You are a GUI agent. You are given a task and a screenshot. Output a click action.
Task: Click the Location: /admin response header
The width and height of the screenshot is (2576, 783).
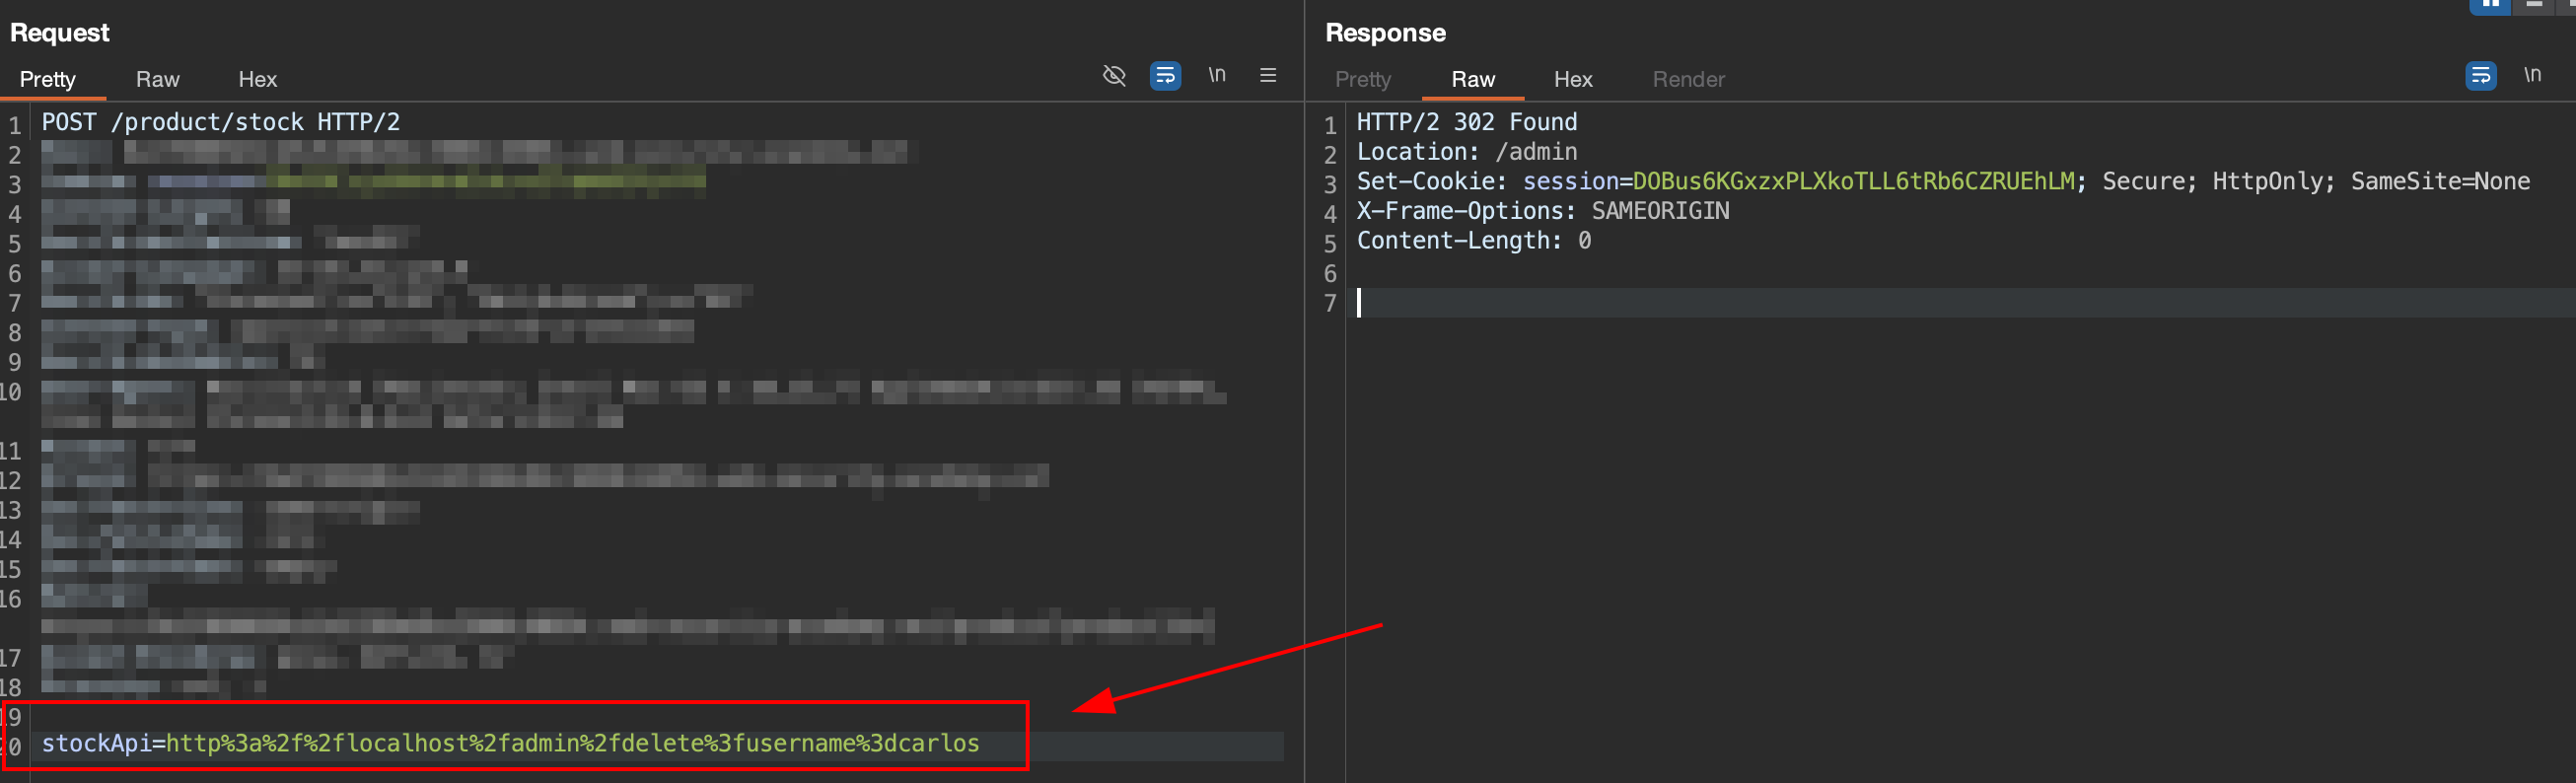1466,152
